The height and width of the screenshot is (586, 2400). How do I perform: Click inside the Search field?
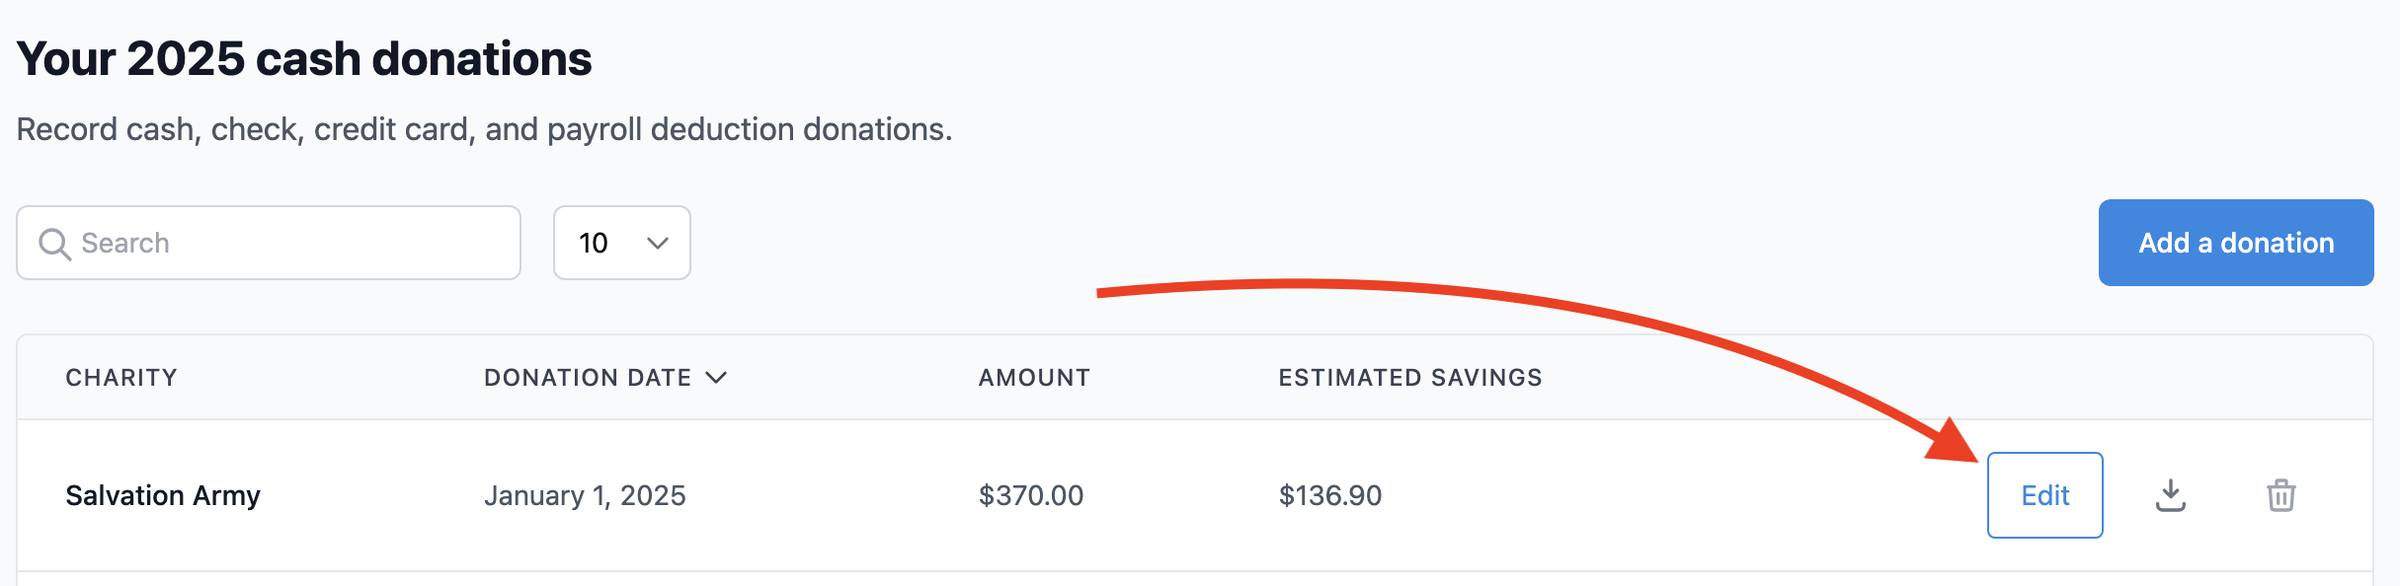(x=270, y=242)
